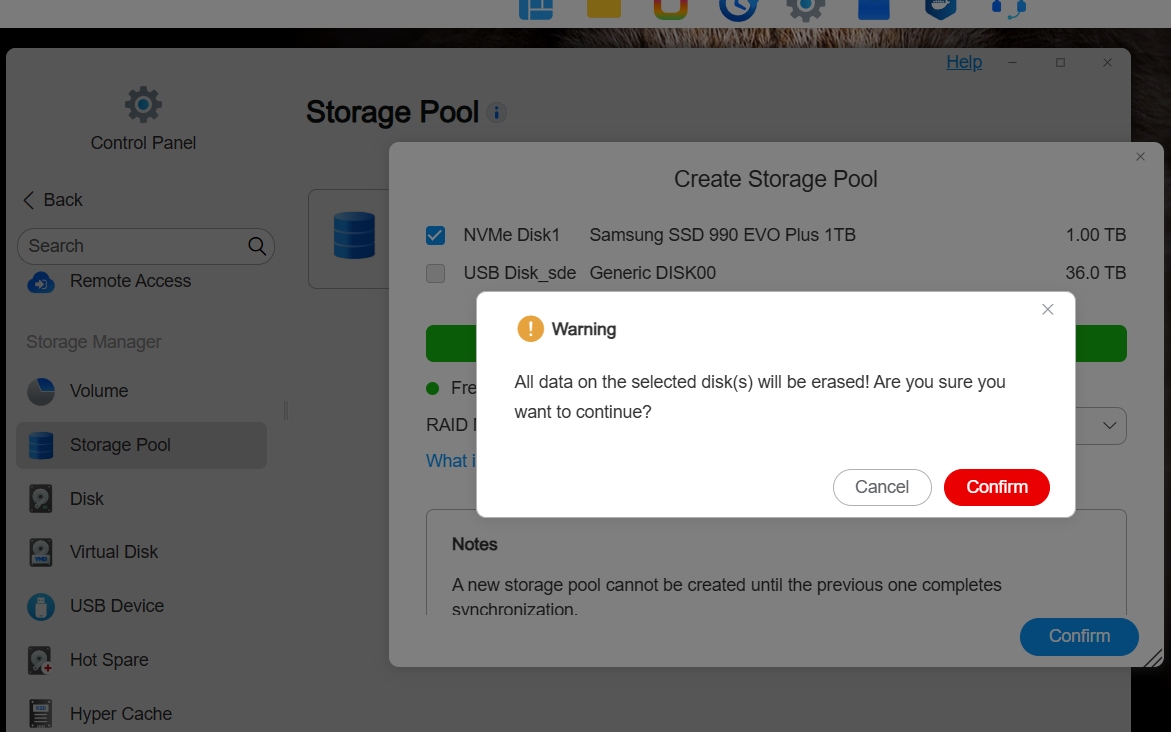The image size is (1171, 732).
Task: Click the Disk hard drive icon
Action: click(x=41, y=499)
